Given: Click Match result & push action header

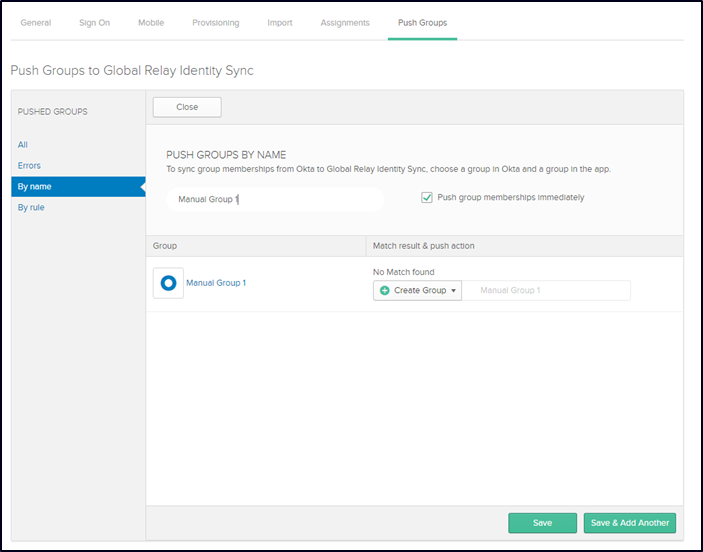Looking at the screenshot, I should click(424, 246).
